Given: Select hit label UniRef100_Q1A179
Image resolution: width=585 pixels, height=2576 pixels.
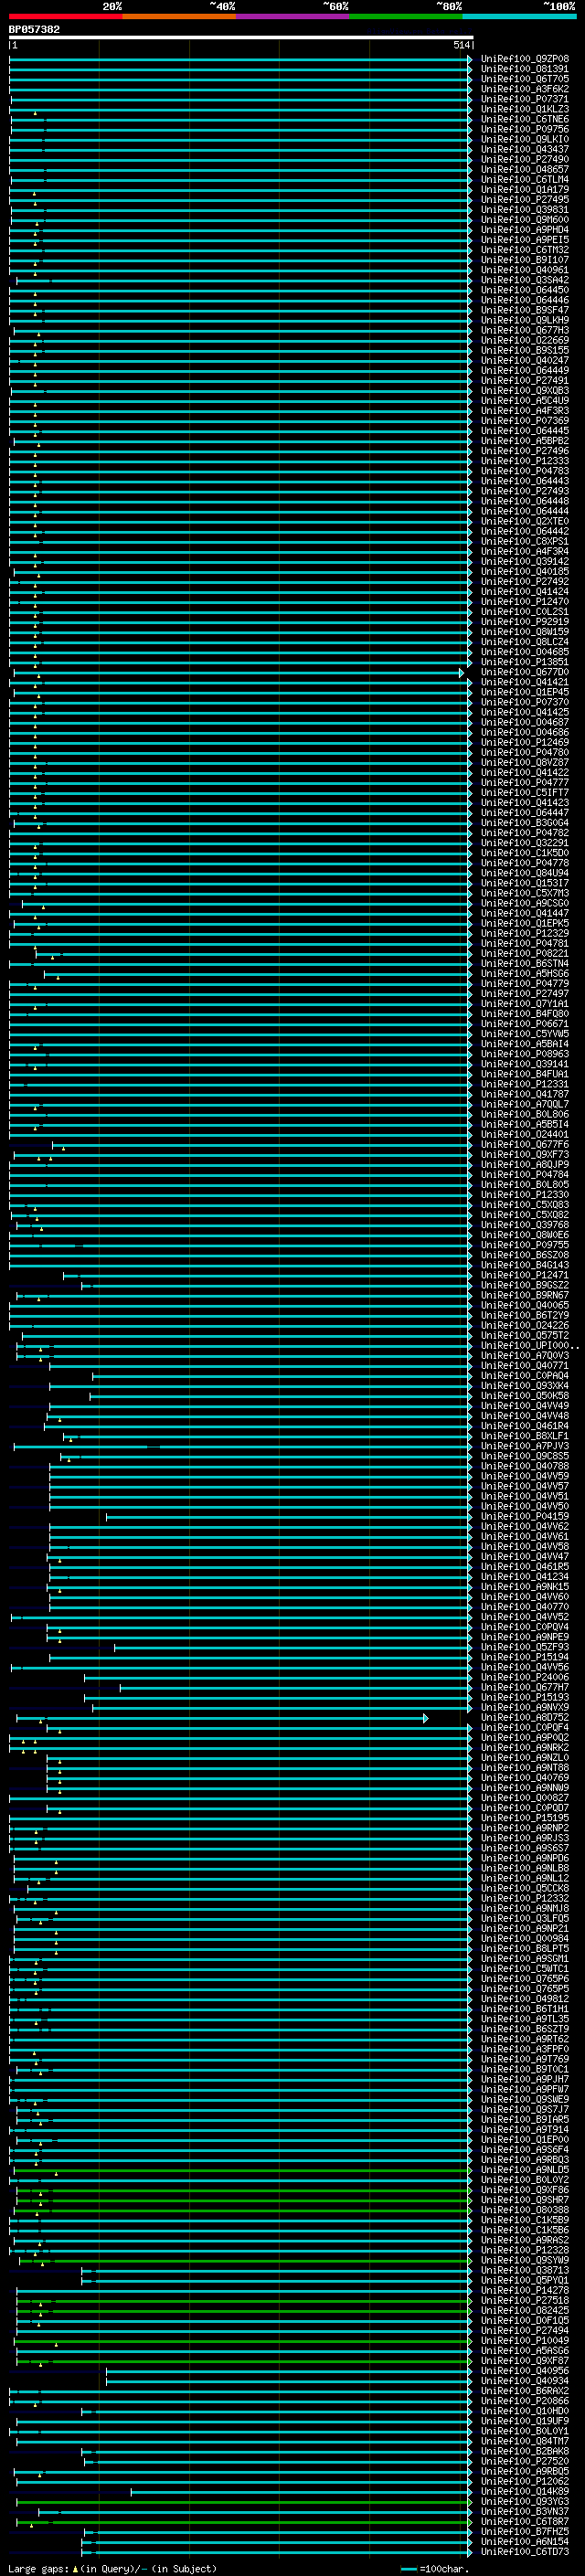Looking at the screenshot, I should pos(525,189).
